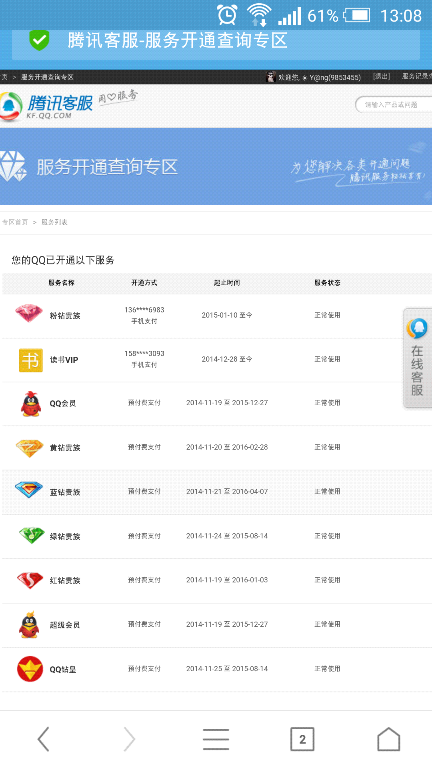Click date range 2014-11-19 至 2016-01-03
The width and height of the screenshot is (432, 768).
pyautogui.click(x=227, y=580)
